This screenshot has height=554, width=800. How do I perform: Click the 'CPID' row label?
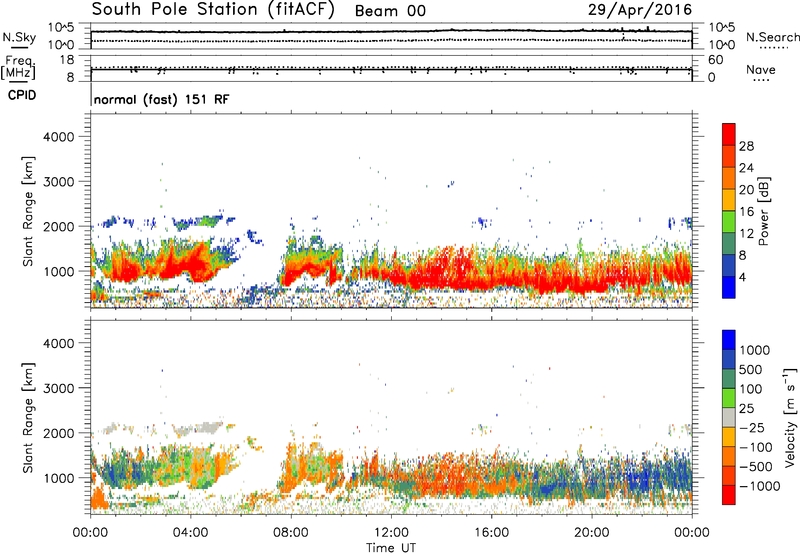22,95
